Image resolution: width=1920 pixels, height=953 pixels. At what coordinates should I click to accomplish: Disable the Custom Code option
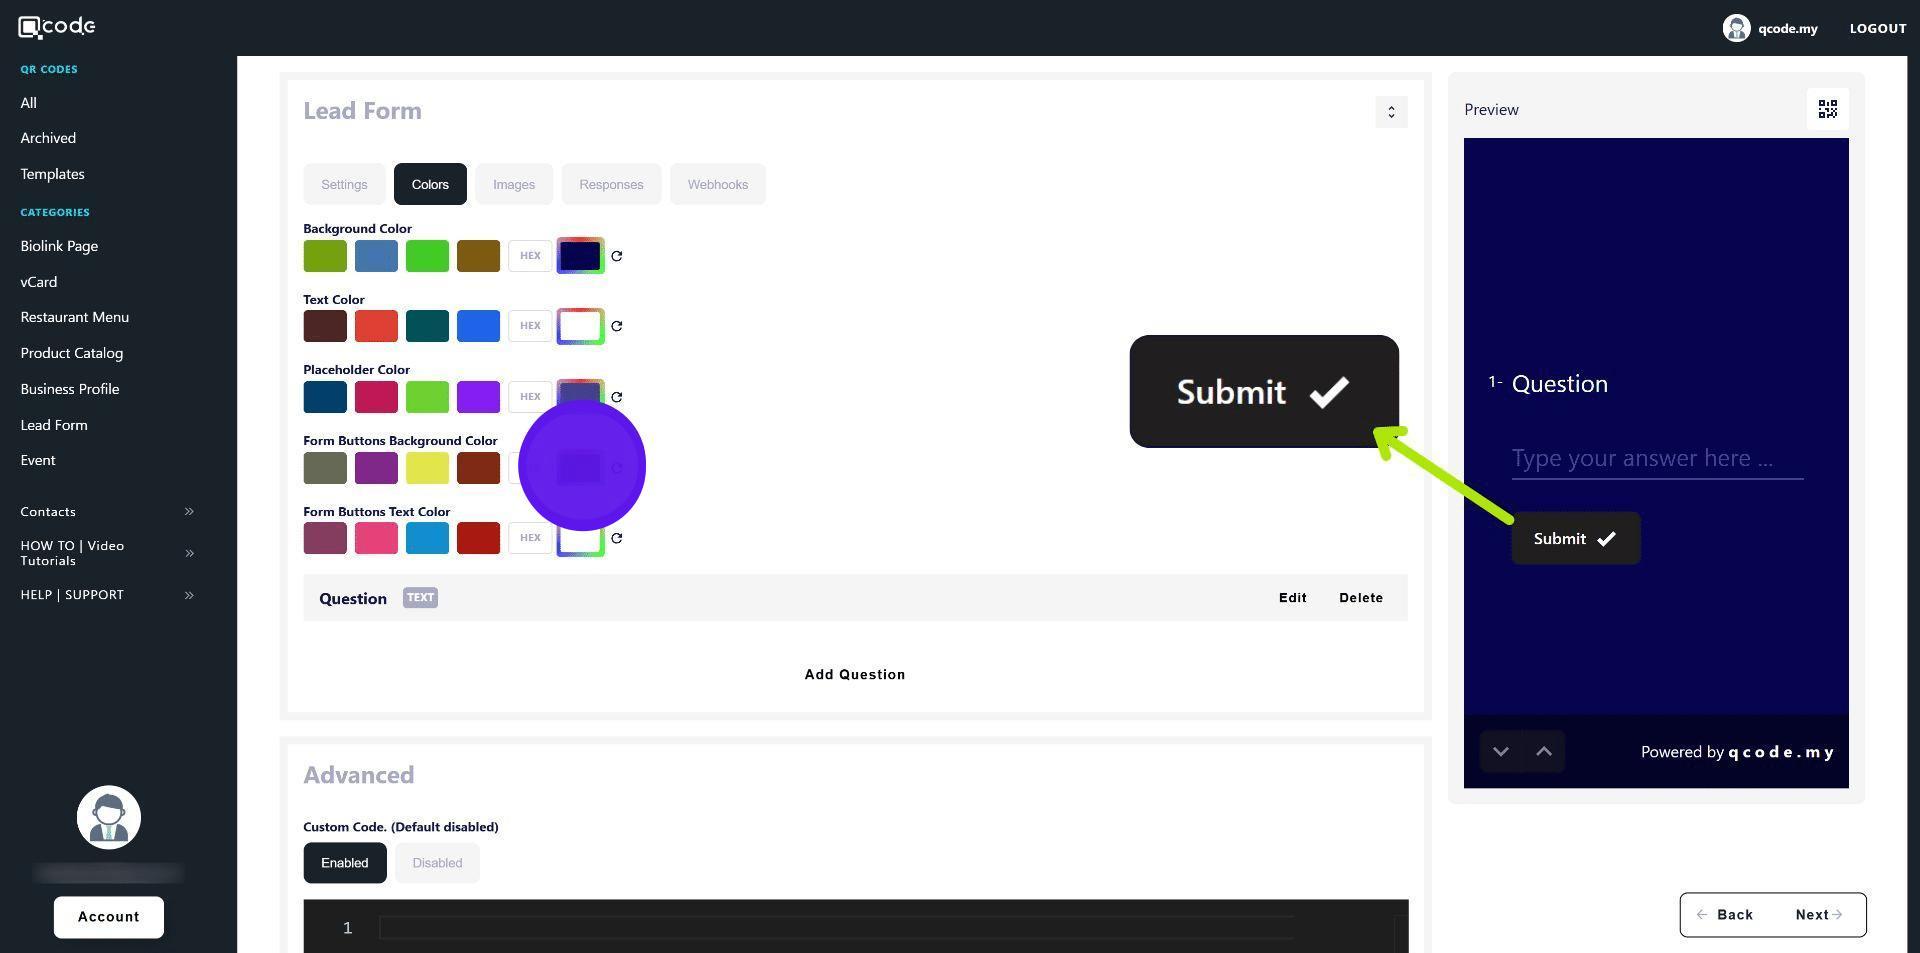coord(437,863)
